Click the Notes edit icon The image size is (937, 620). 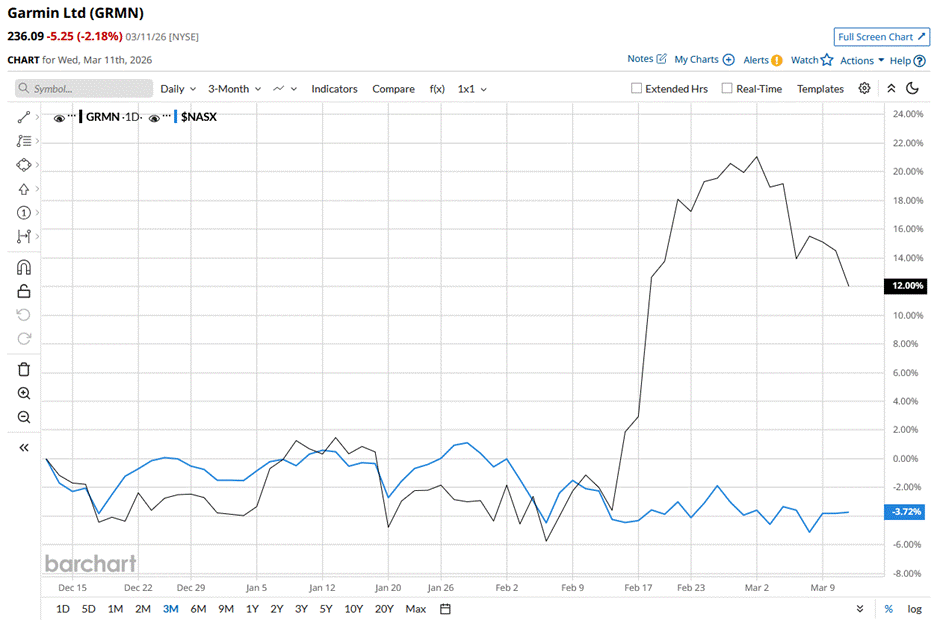pos(662,59)
